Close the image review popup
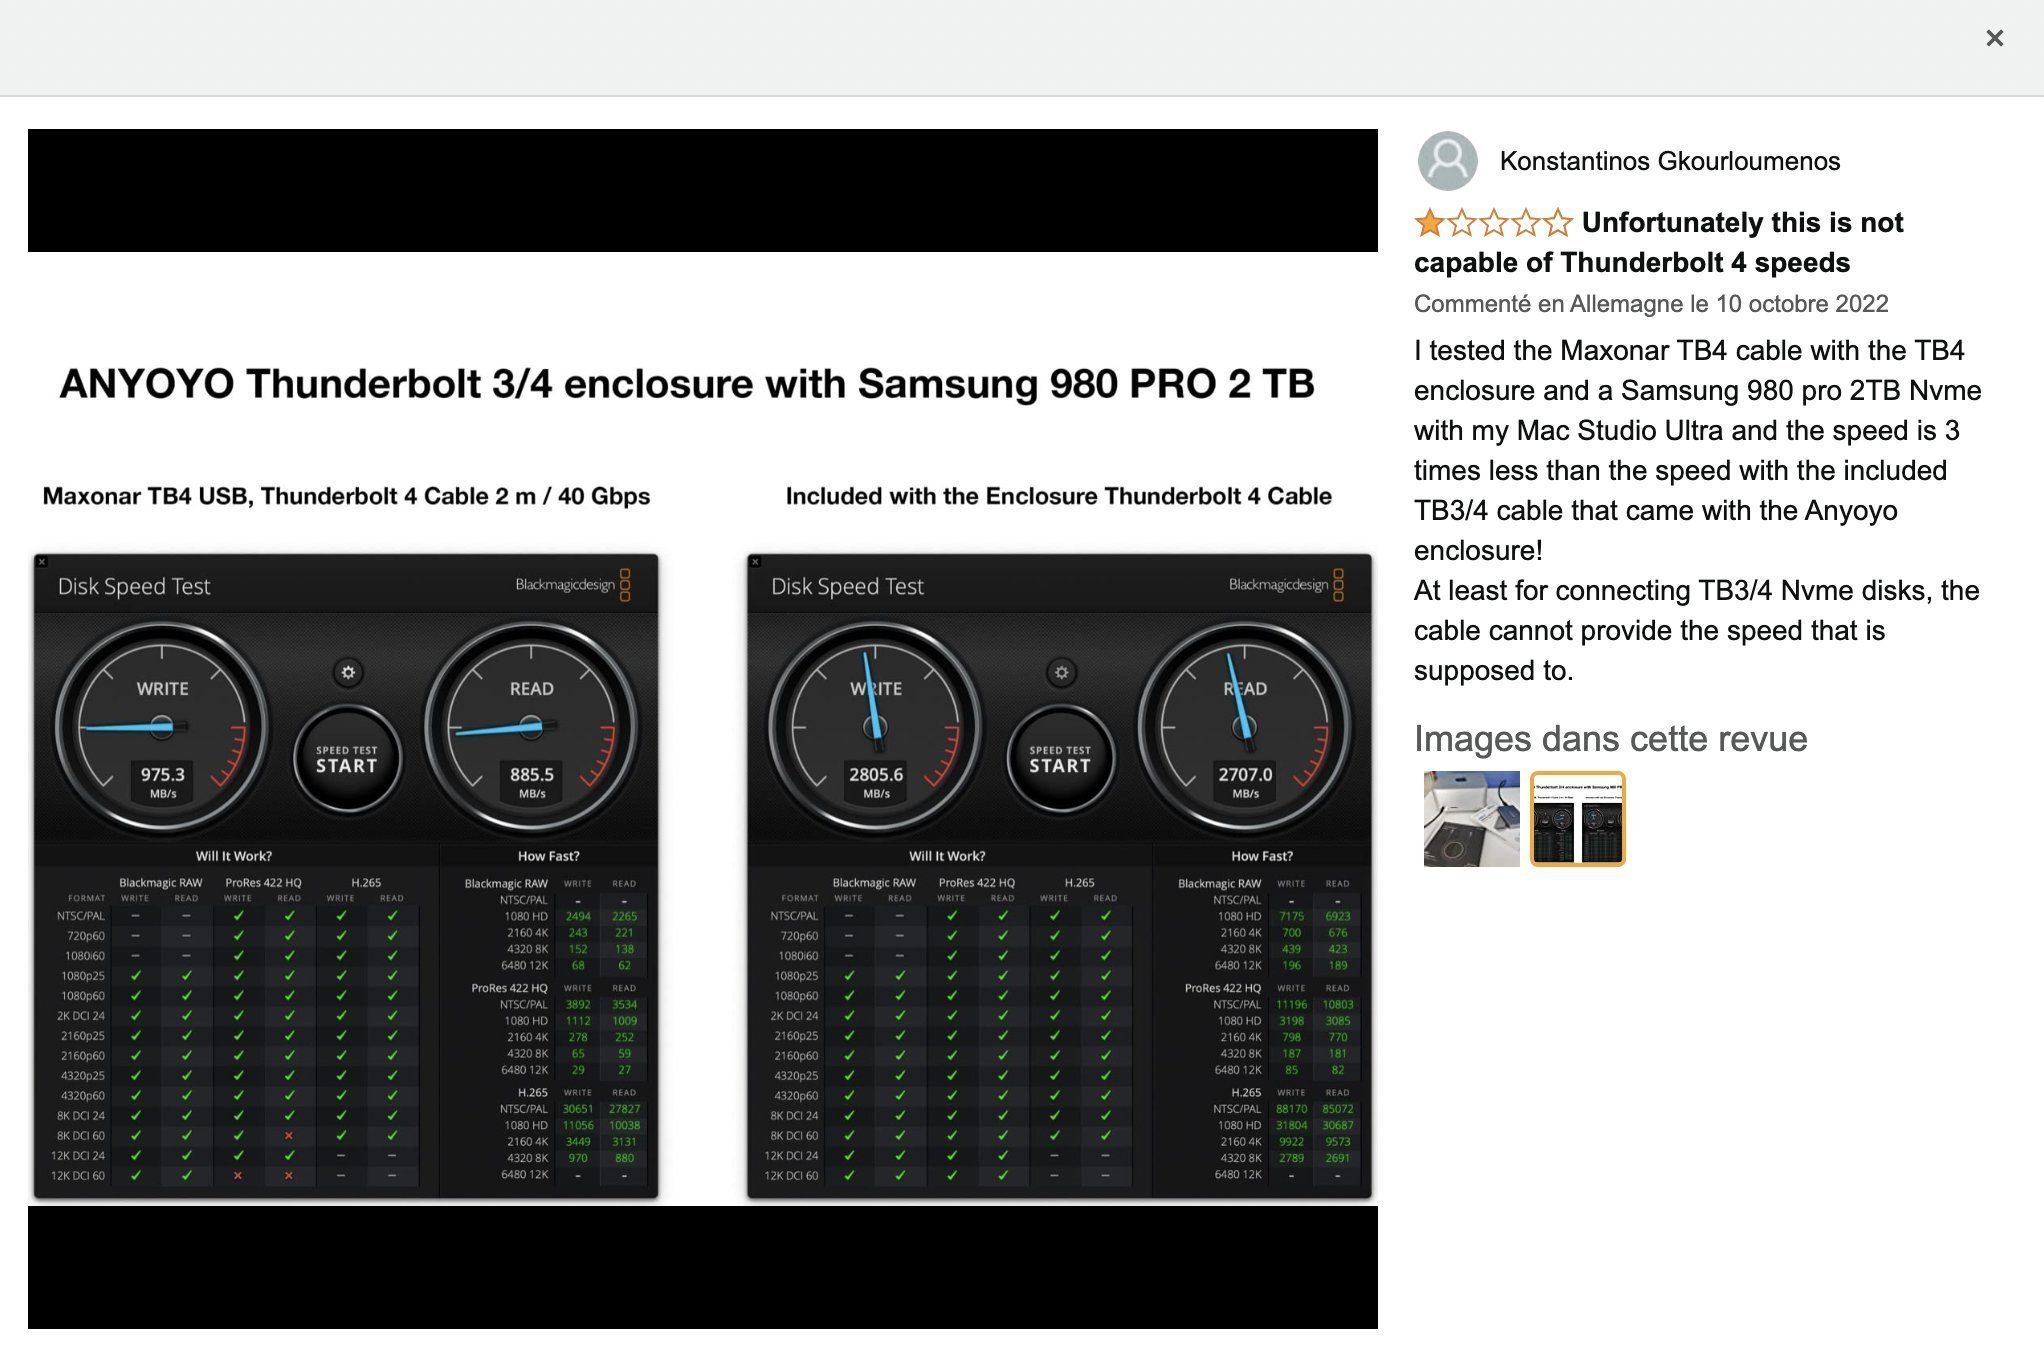The height and width of the screenshot is (1360, 2044). tap(1994, 38)
